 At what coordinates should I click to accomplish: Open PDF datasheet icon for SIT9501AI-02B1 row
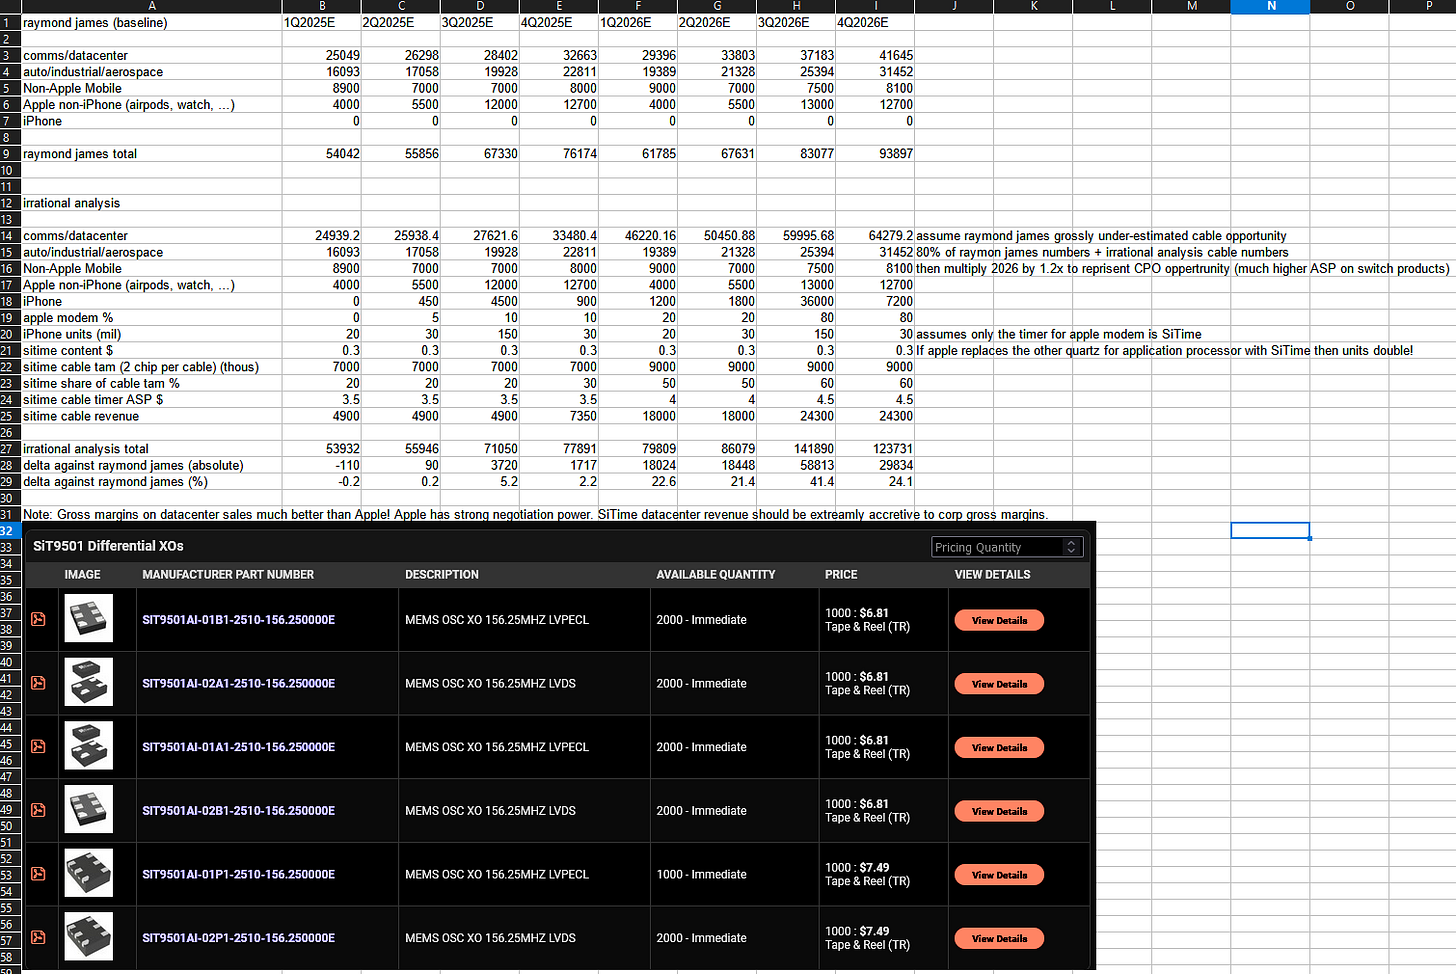[38, 810]
